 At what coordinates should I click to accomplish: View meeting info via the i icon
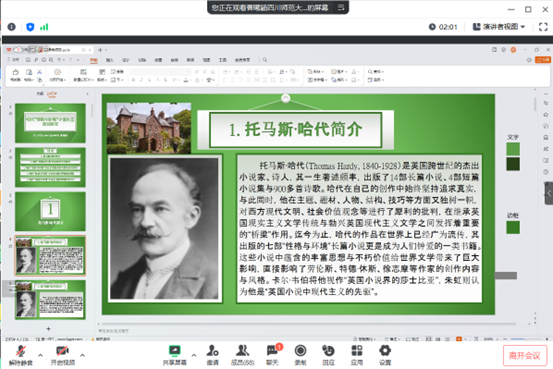(12, 27)
